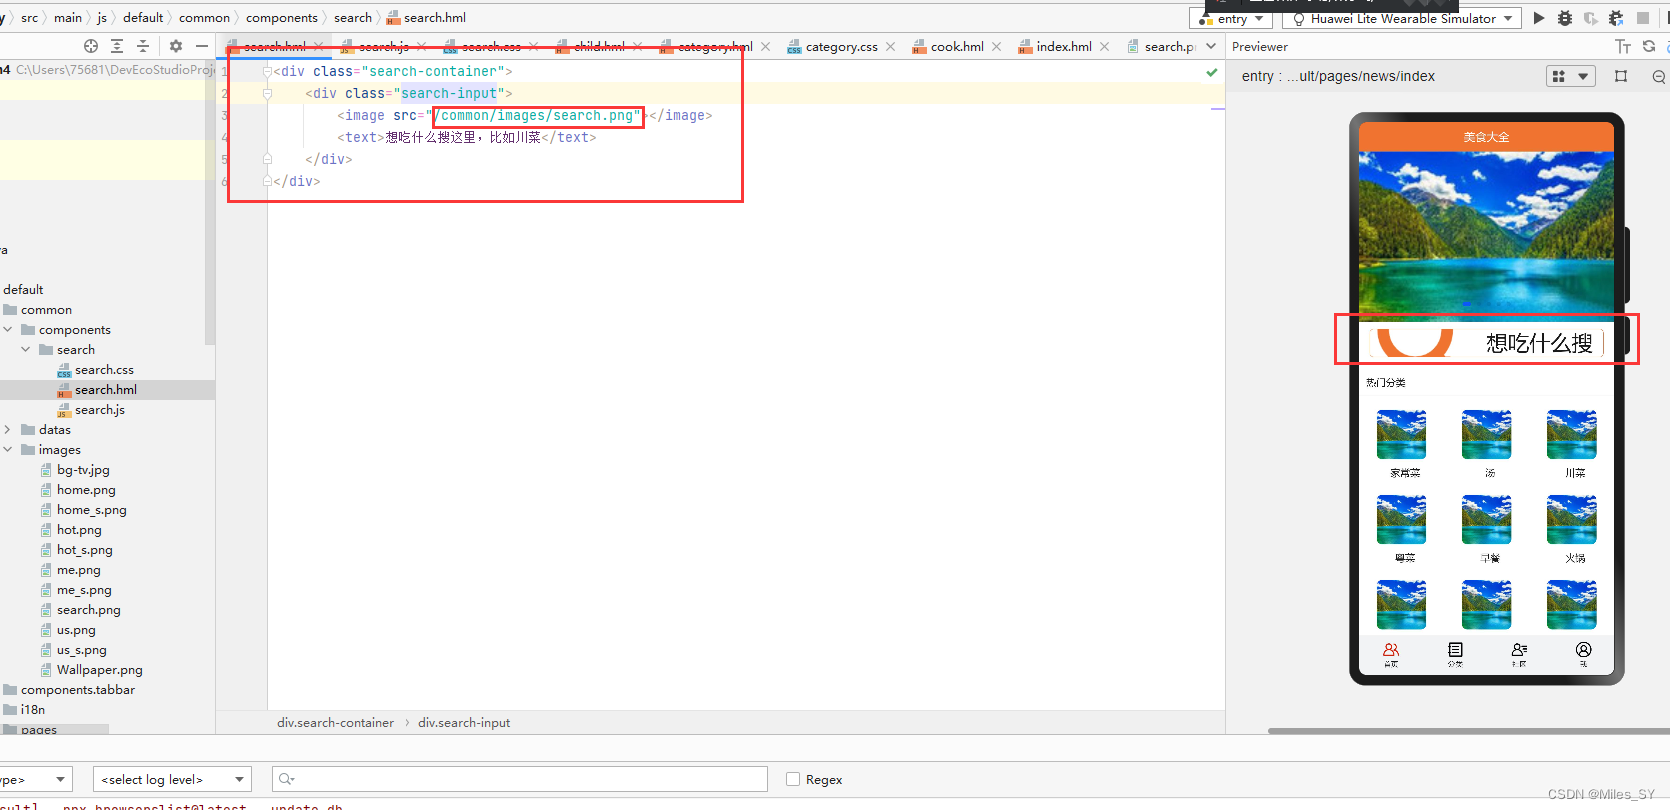Viewport: 1670px width, 810px height.
Task: Select components.tabbar folder in tree
Action: [77, 690]
